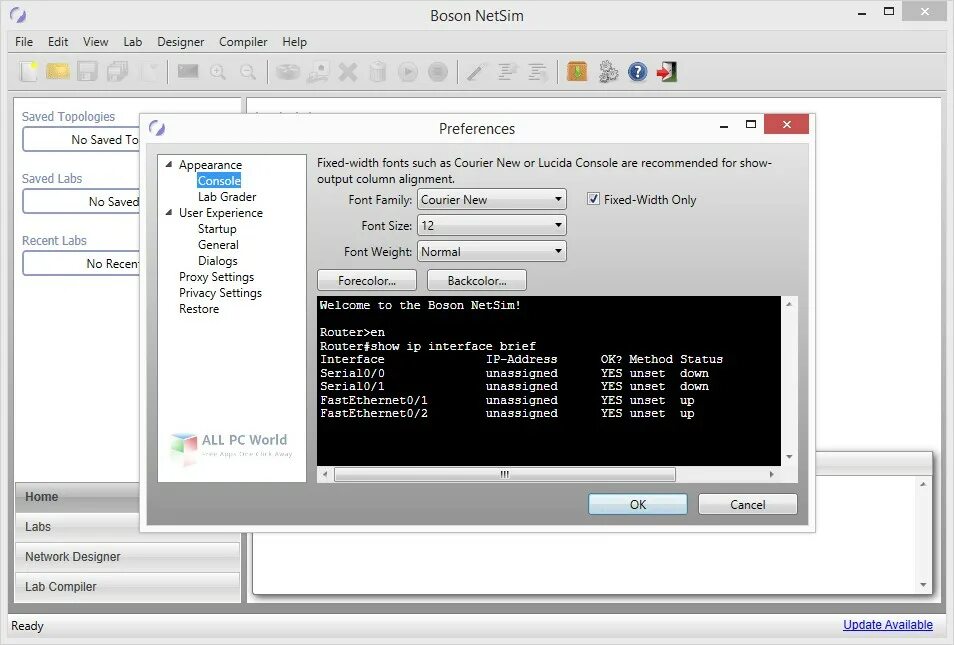
Task: Collapse the User Experience tree node
Action: click(x=169, y=212)
